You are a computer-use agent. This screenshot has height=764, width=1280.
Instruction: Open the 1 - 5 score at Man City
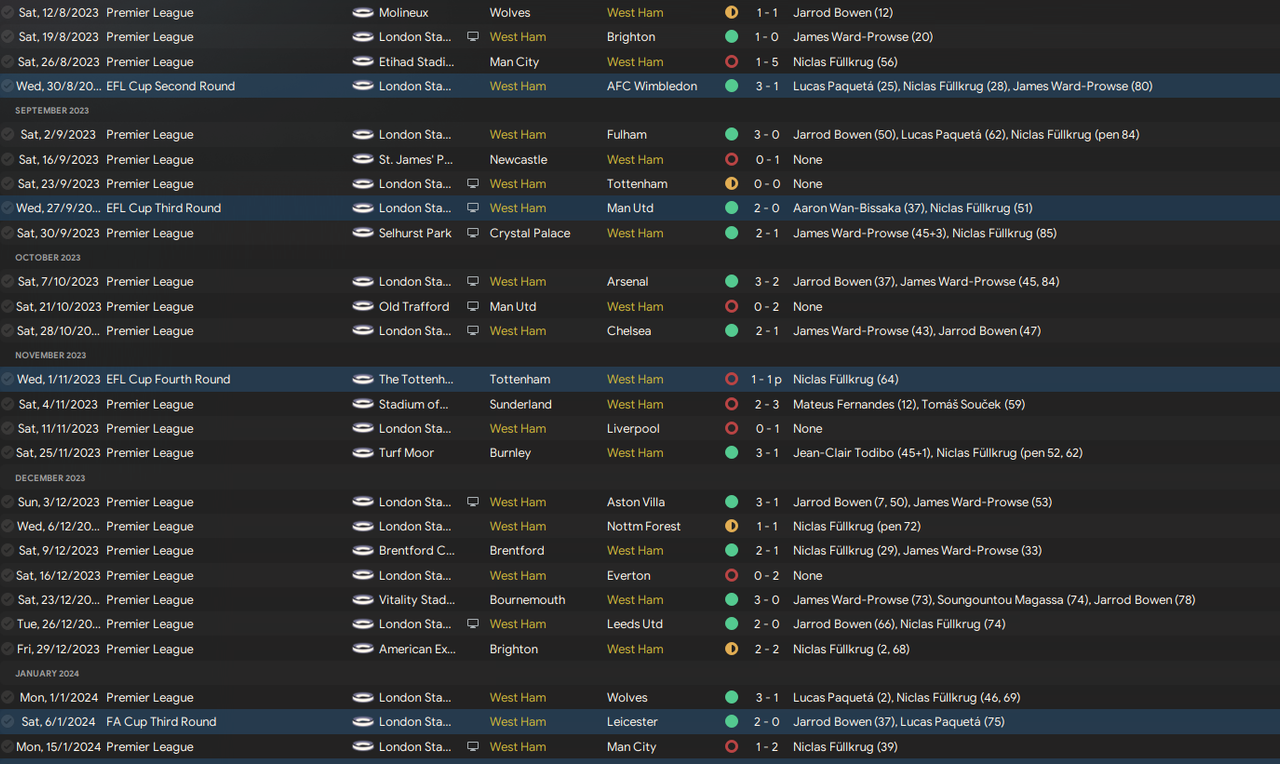[x=767, y=62]
